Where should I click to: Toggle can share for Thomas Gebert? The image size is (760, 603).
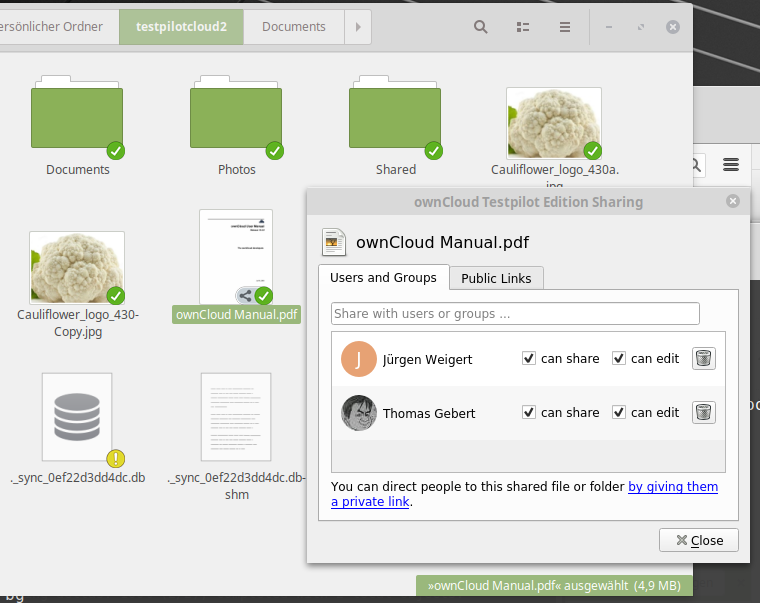[x=529, y=413]
